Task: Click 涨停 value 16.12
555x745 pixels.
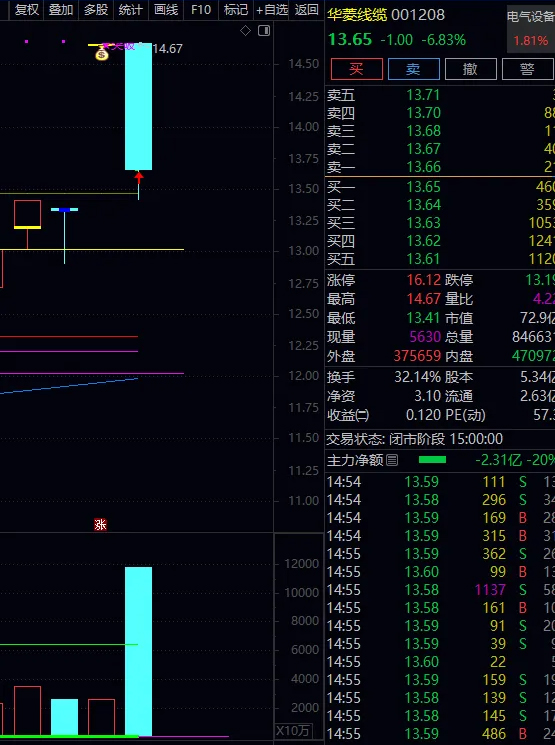Action: pos(423,280)
